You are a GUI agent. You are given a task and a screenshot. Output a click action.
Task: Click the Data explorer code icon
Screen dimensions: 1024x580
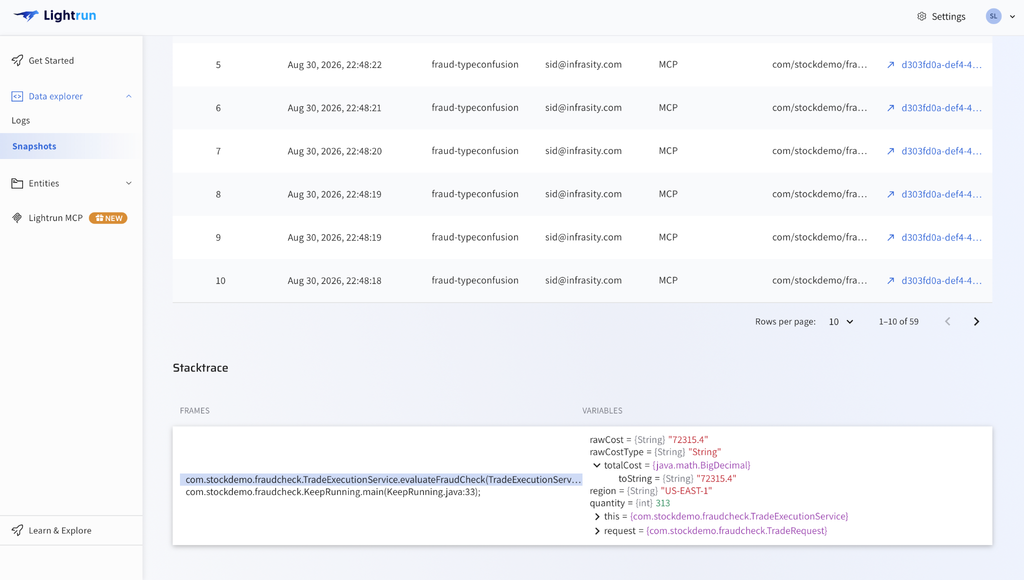(x=17, y=96)
